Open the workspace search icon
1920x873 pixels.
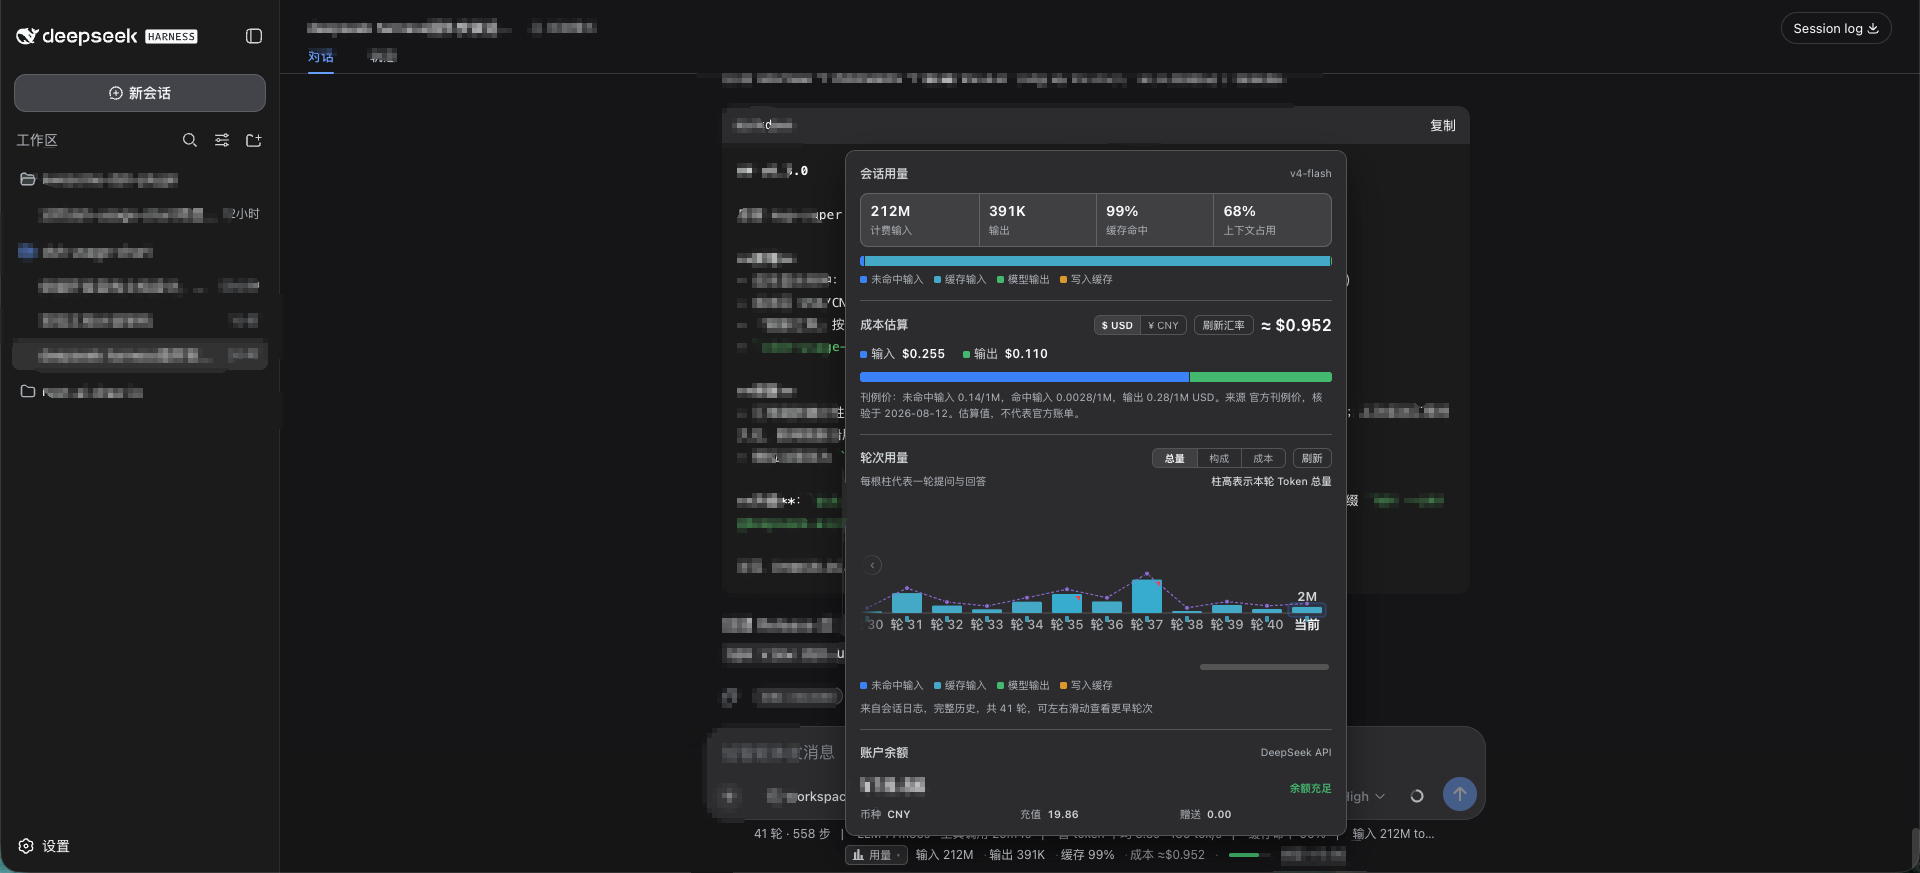click(x=190, y=140)
